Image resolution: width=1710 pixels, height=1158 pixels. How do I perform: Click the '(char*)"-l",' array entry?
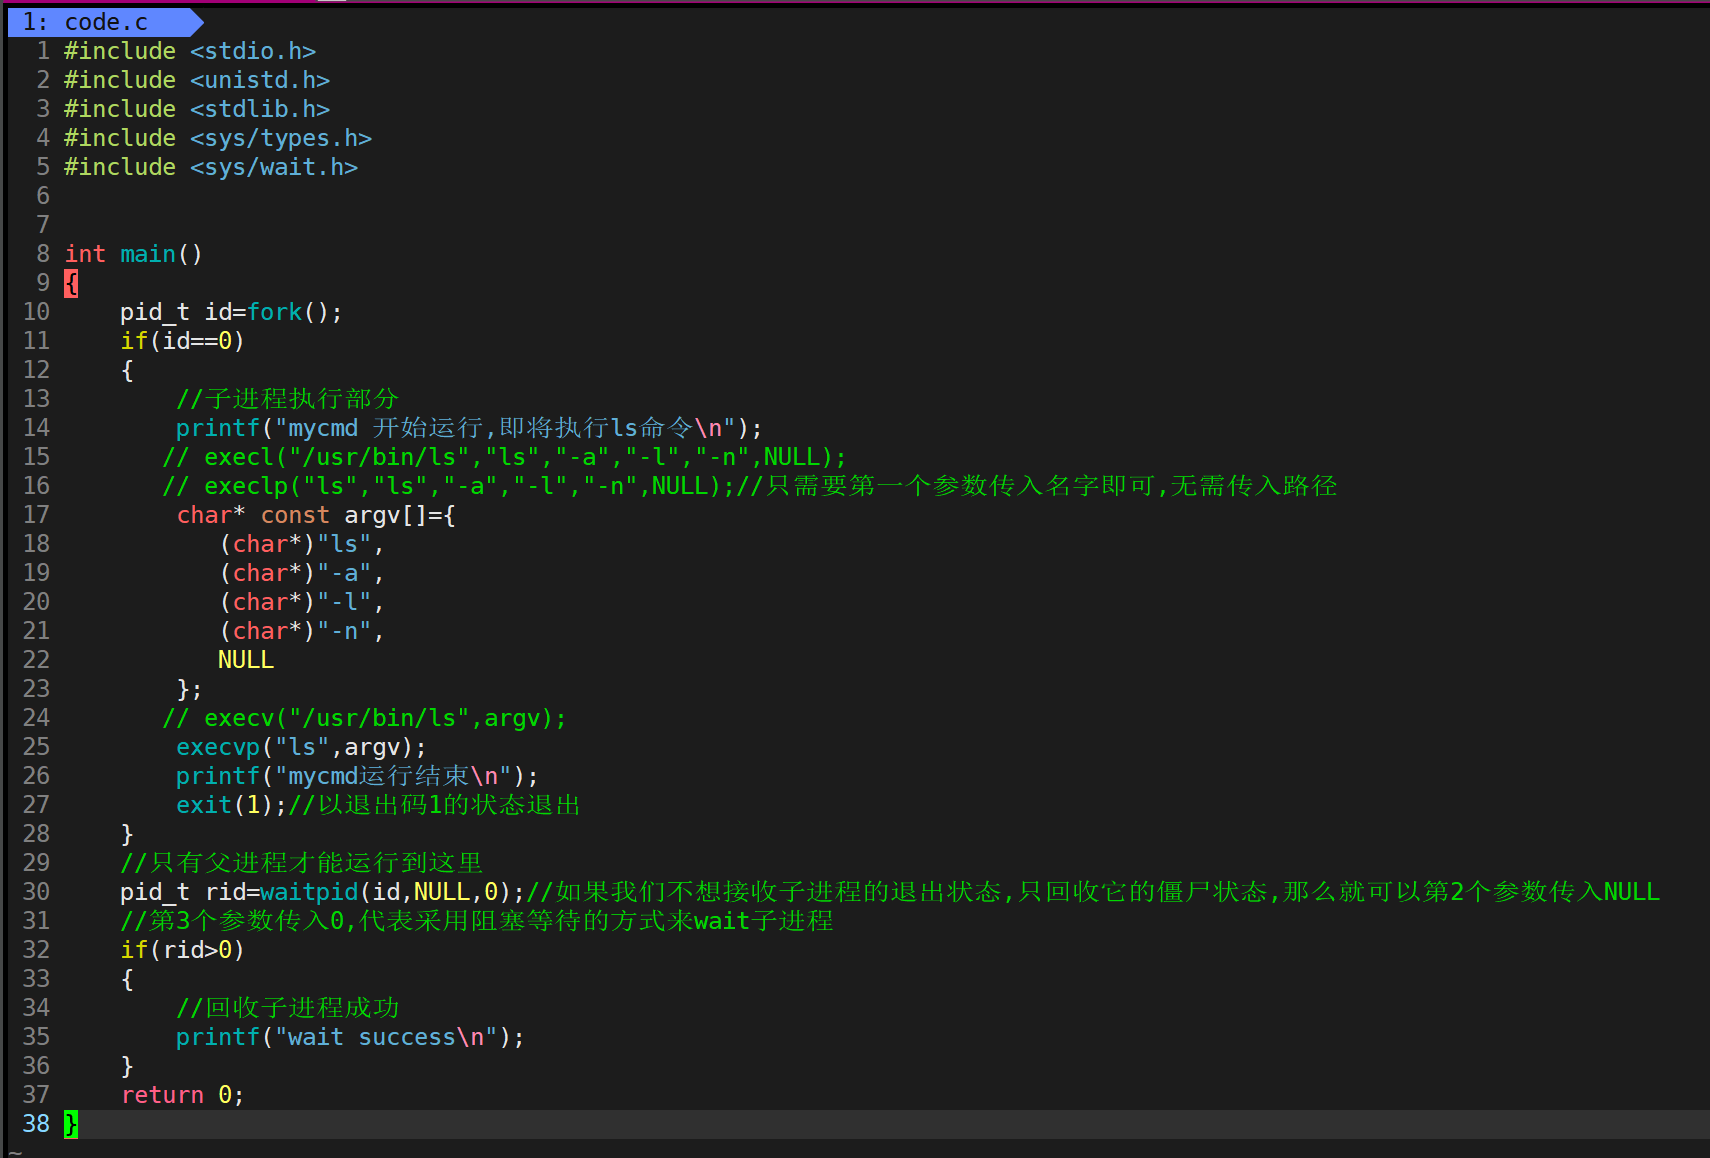(x=301, y=602)
